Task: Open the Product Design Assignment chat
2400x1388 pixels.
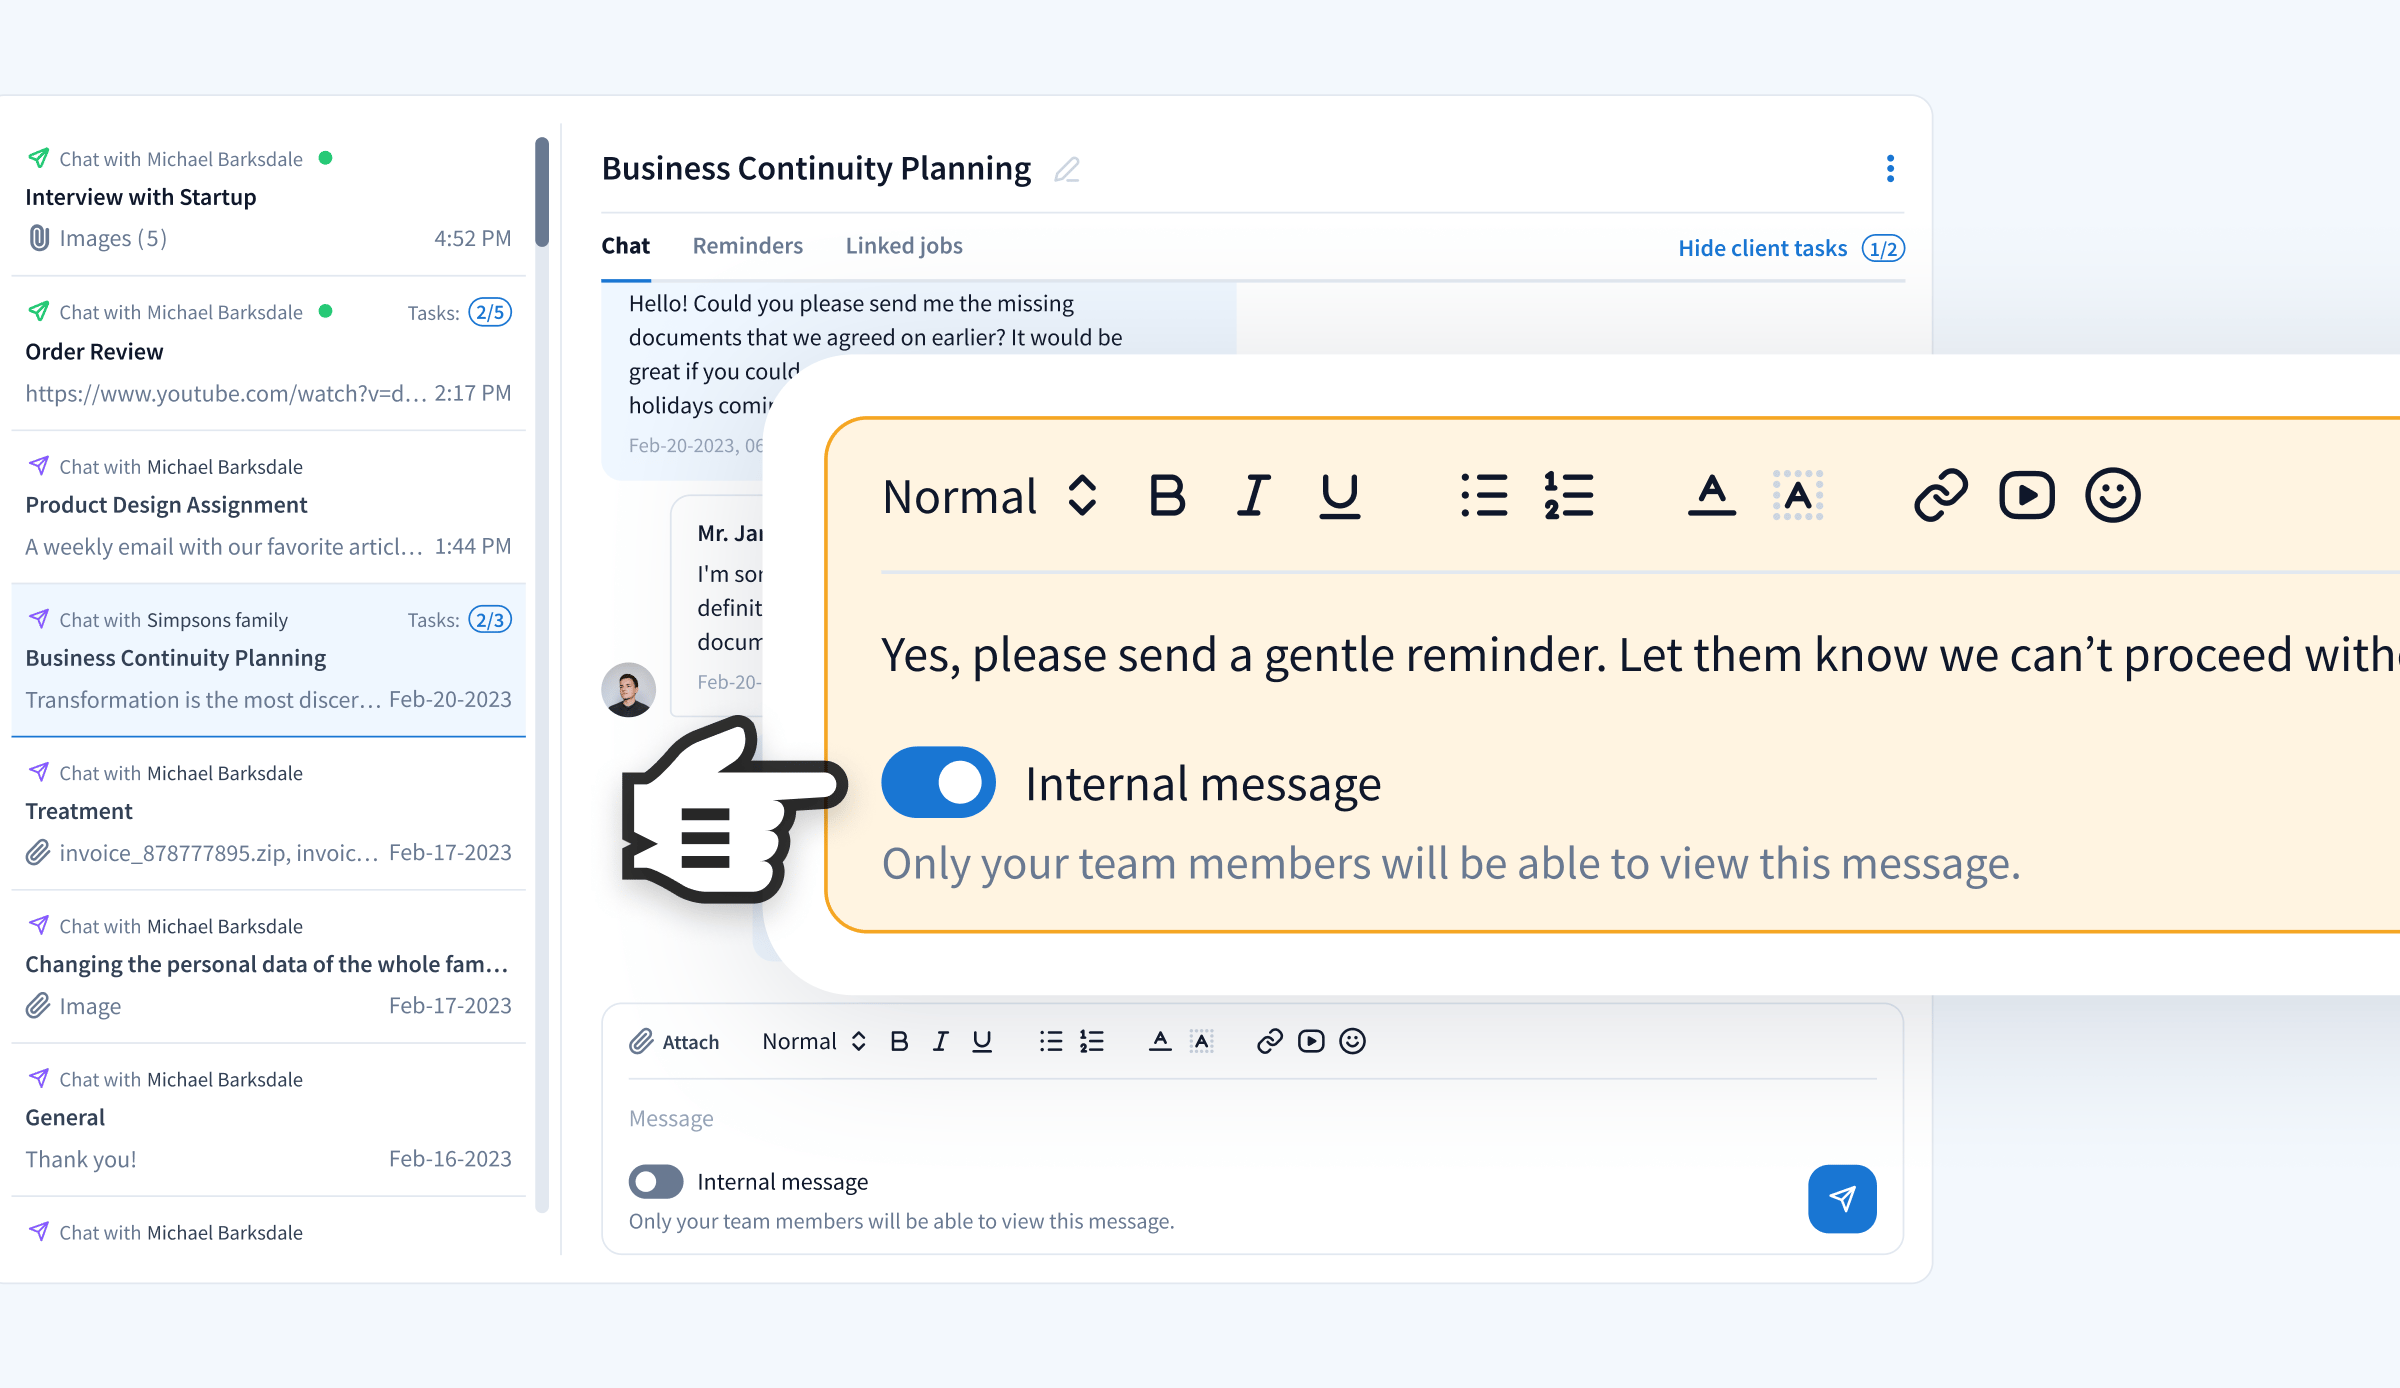Action: click(x=268, y=506)
